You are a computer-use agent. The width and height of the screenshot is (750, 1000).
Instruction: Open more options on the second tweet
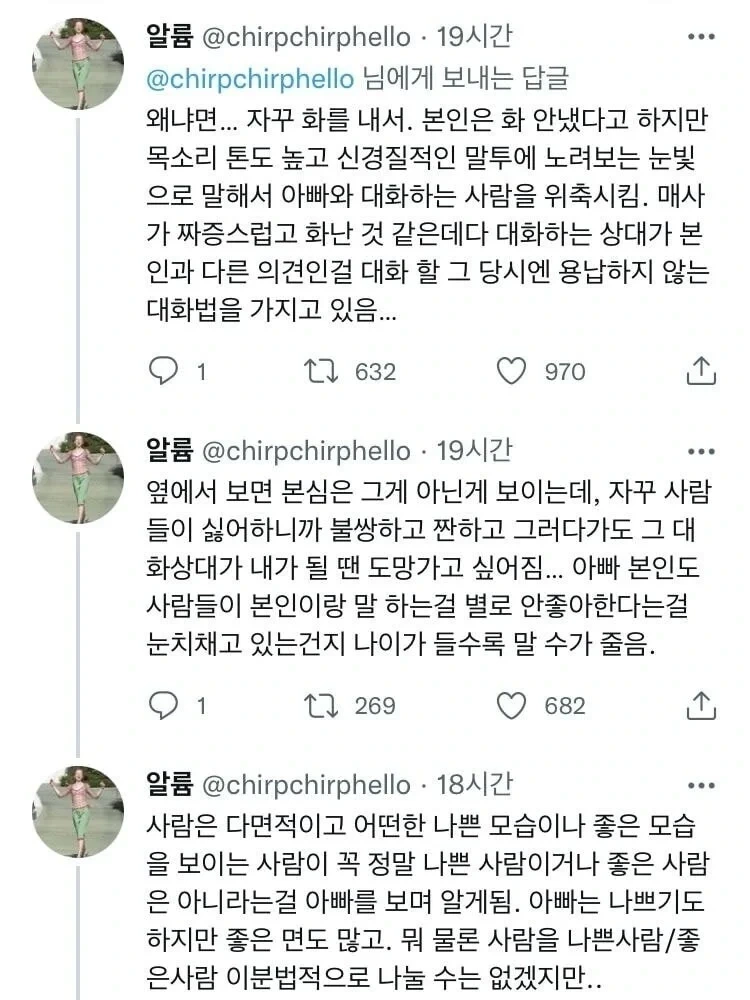[701, 451]
